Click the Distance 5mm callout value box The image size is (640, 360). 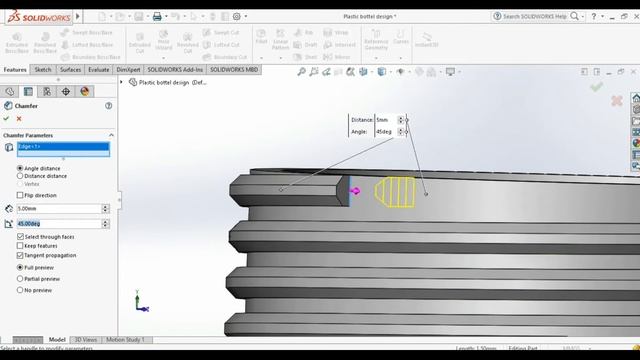click(x=386, y=120)
